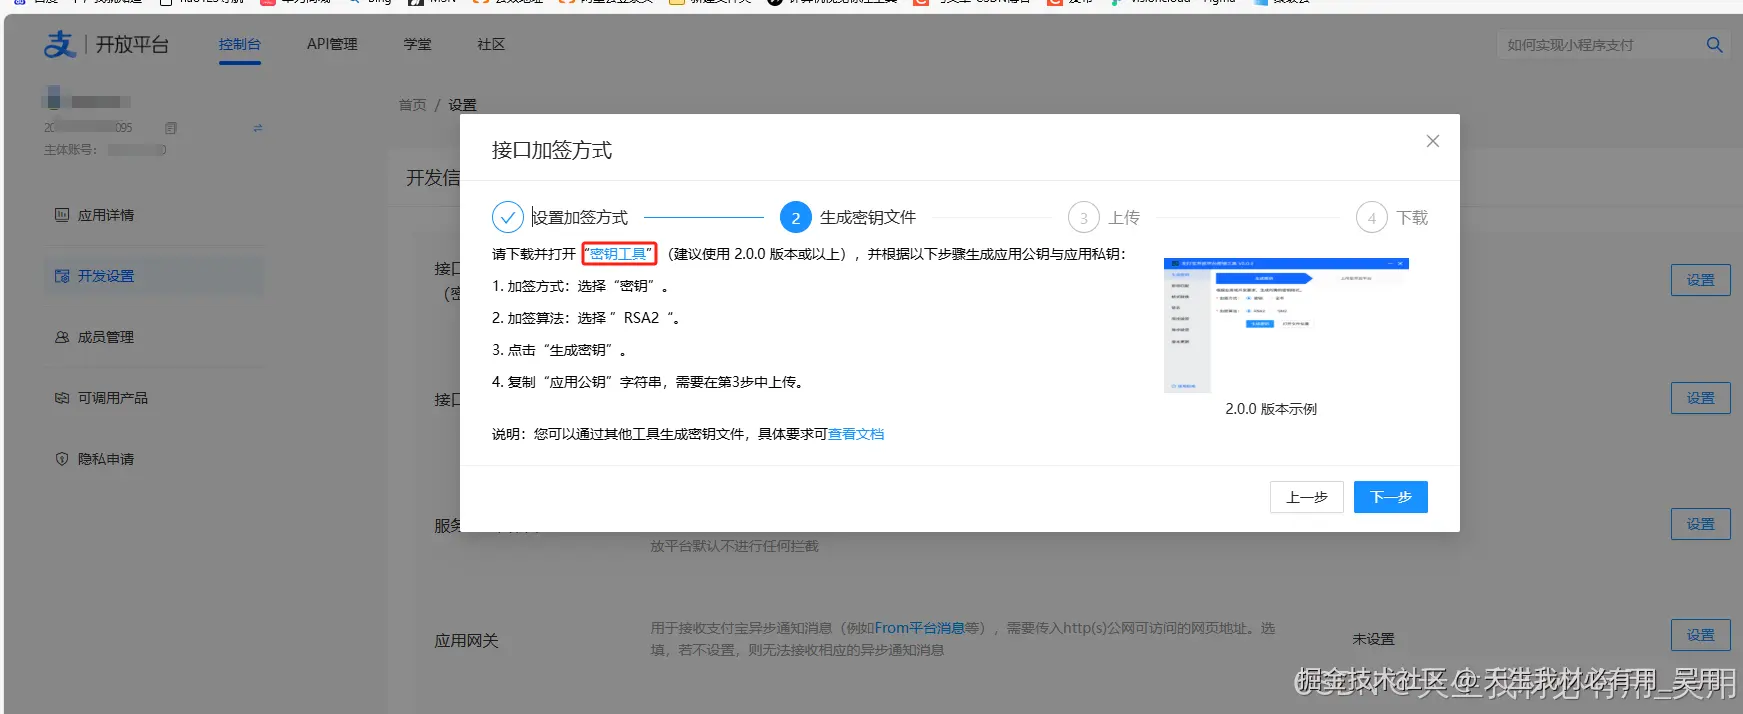
Task: Click the search magnifier icon
Action: pos(1714,45)
